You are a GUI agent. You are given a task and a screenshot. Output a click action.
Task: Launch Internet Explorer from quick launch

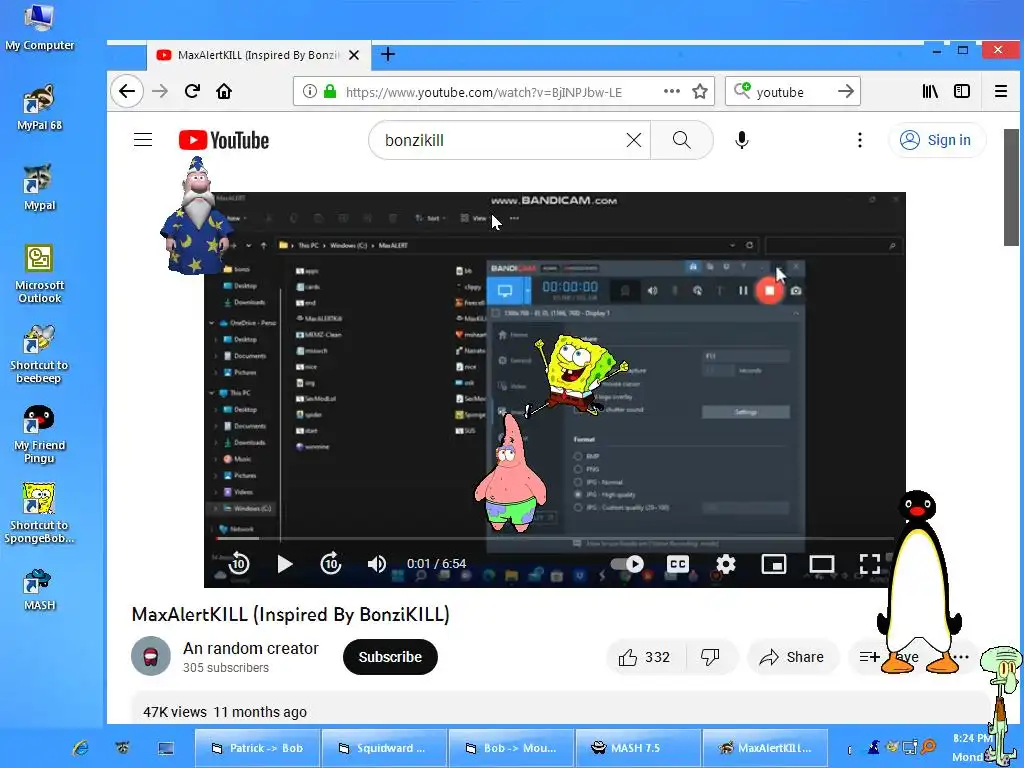(x=81, y=748)
